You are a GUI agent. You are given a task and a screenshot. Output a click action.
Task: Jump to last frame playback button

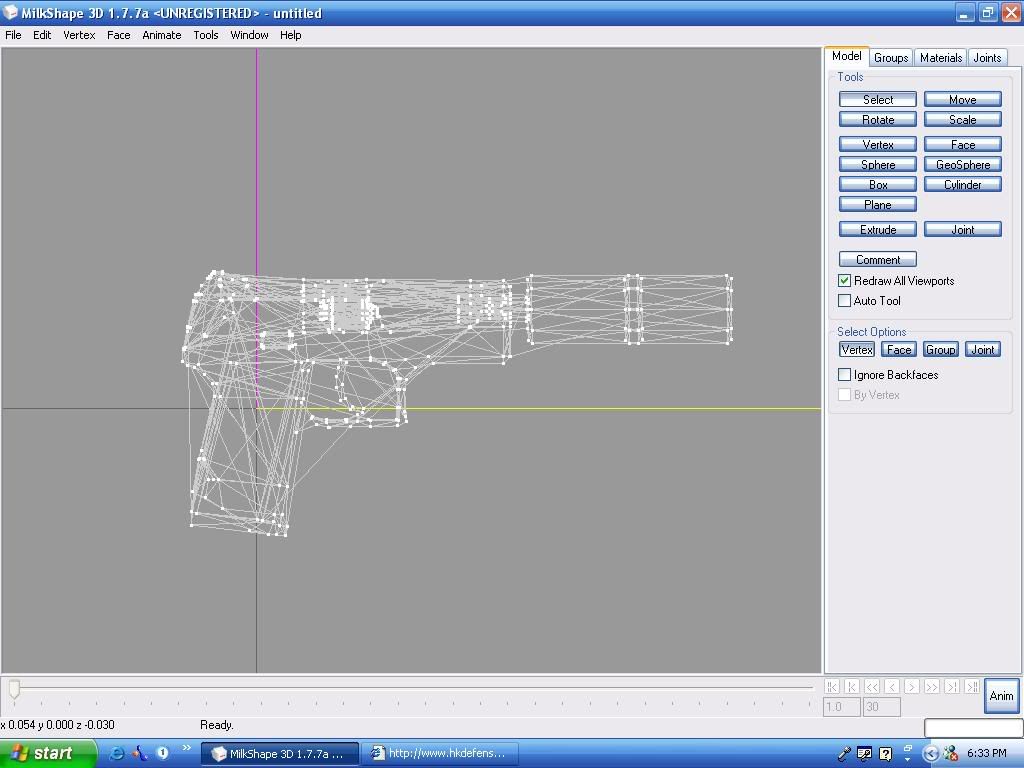click(x=972, y=686)
